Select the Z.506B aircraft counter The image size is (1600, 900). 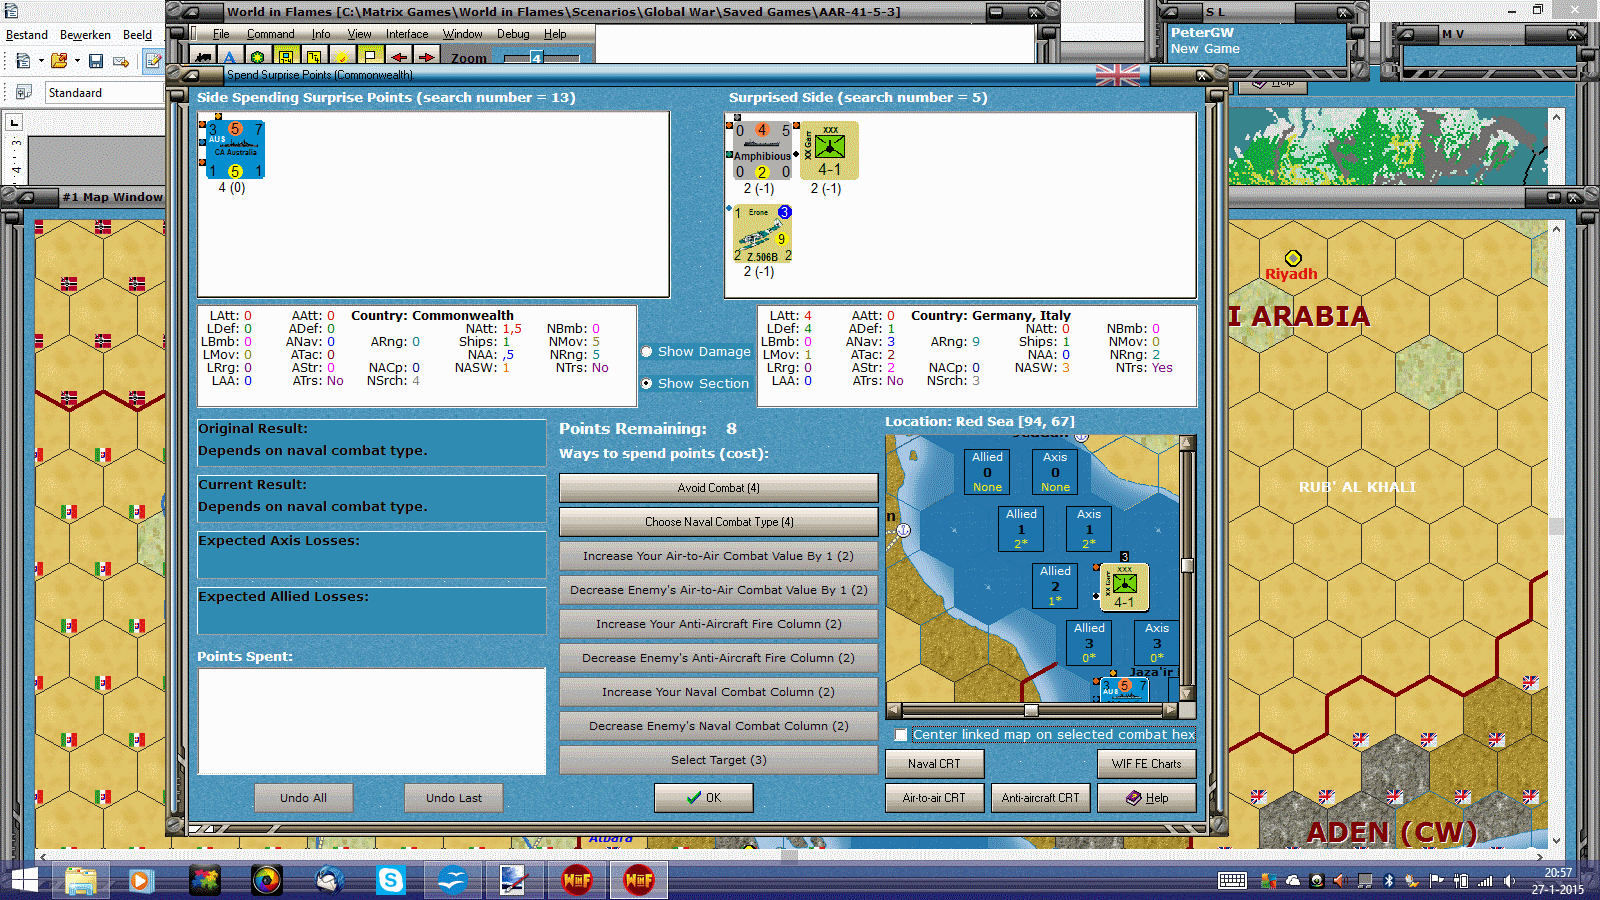click(763, 234)
